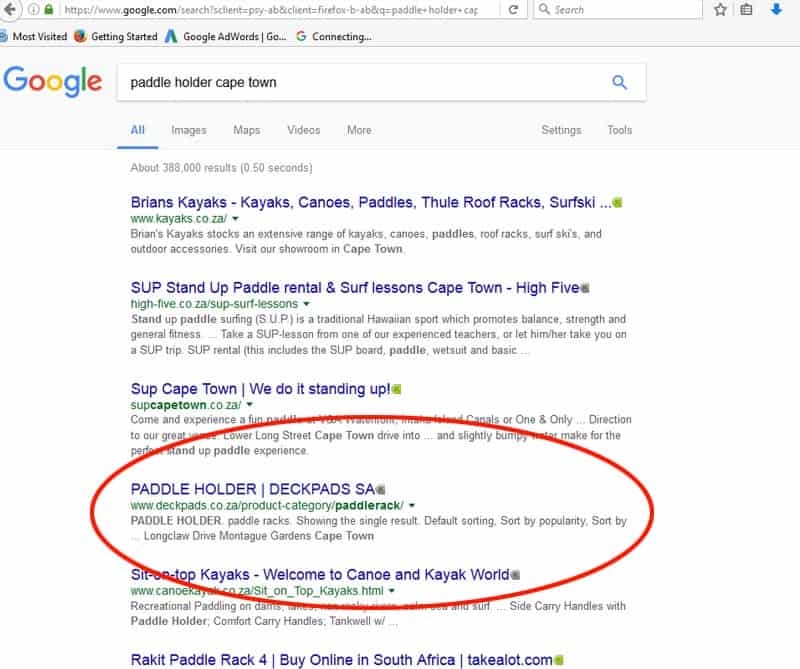Switch to the Maps tab

pyautogui.click(x=246, y=130)
